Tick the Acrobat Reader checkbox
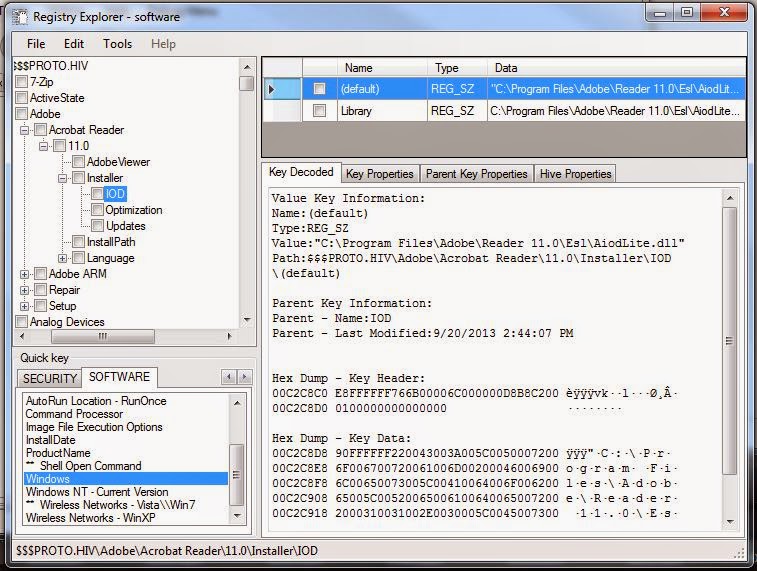Viewport: 757px width, 571px height. tap(41, 129)
